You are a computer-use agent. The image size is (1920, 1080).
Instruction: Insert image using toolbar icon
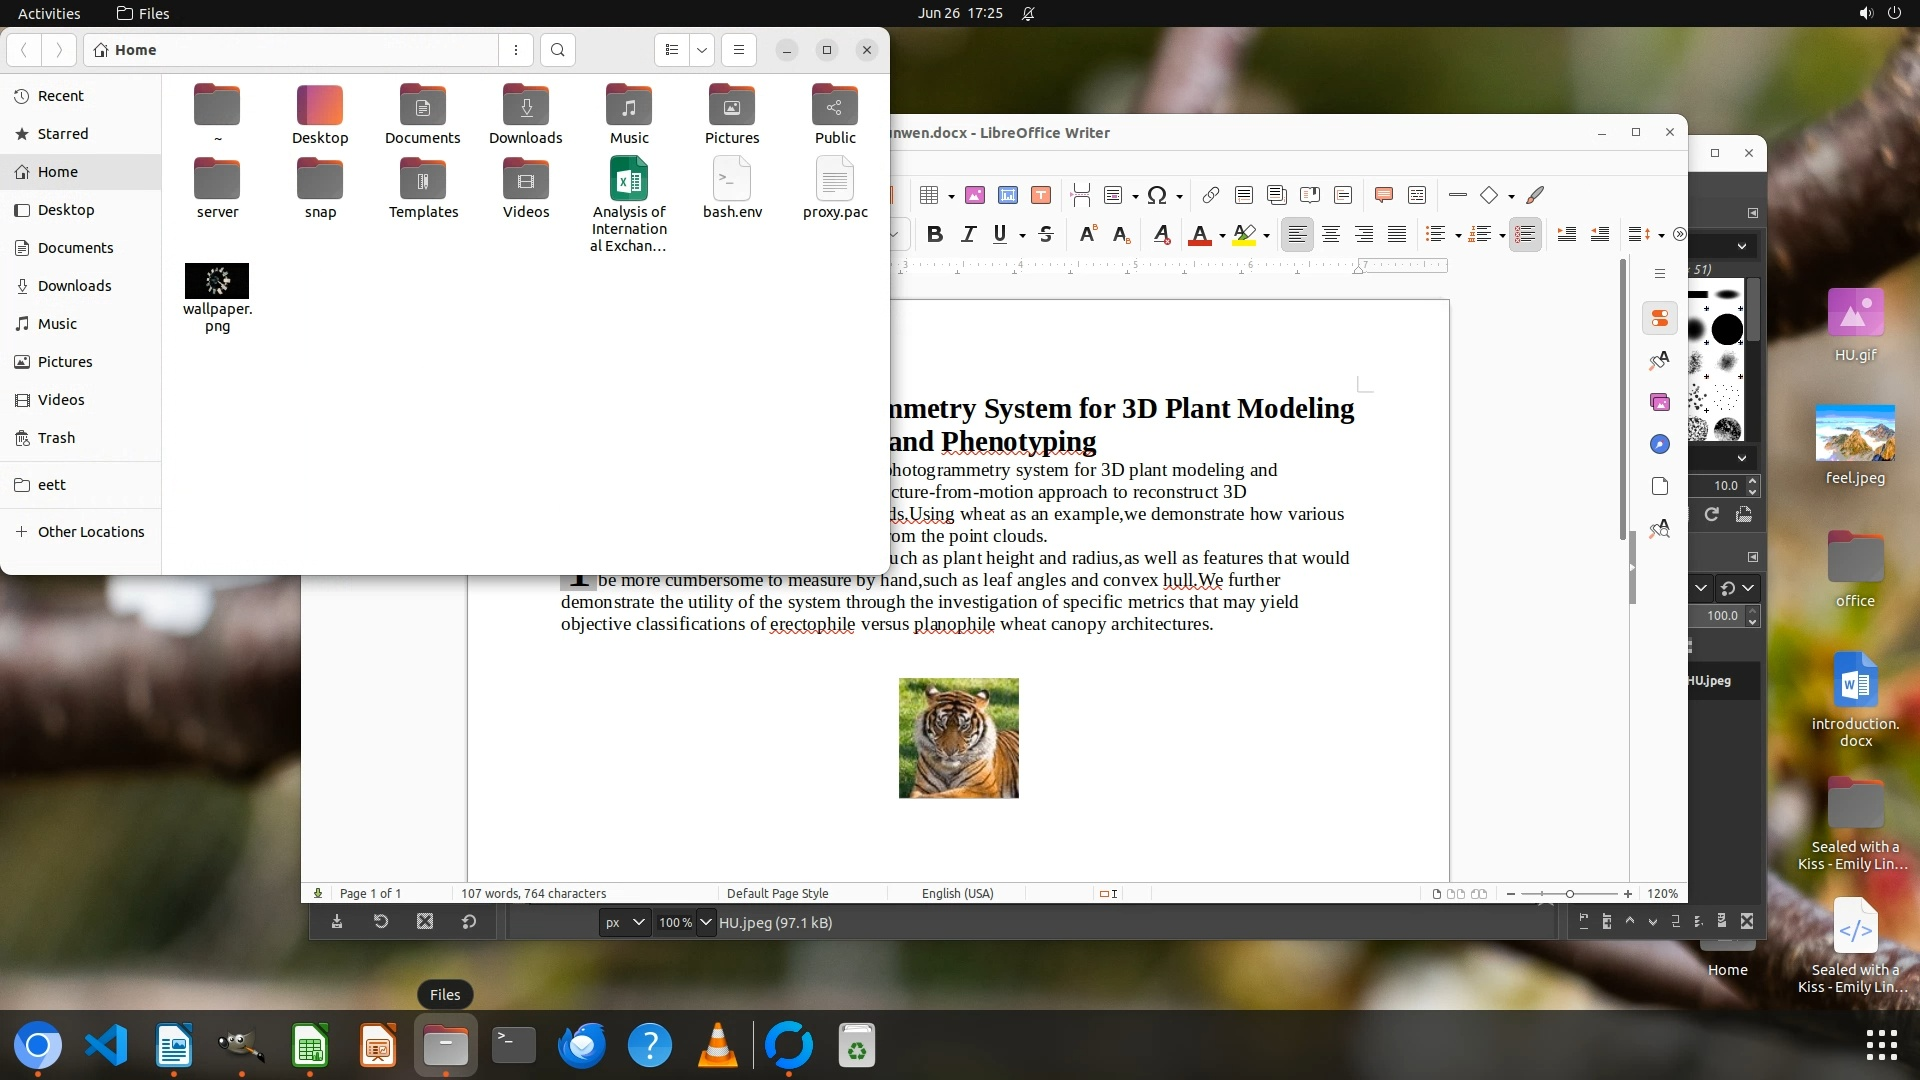tap(975, 195)
